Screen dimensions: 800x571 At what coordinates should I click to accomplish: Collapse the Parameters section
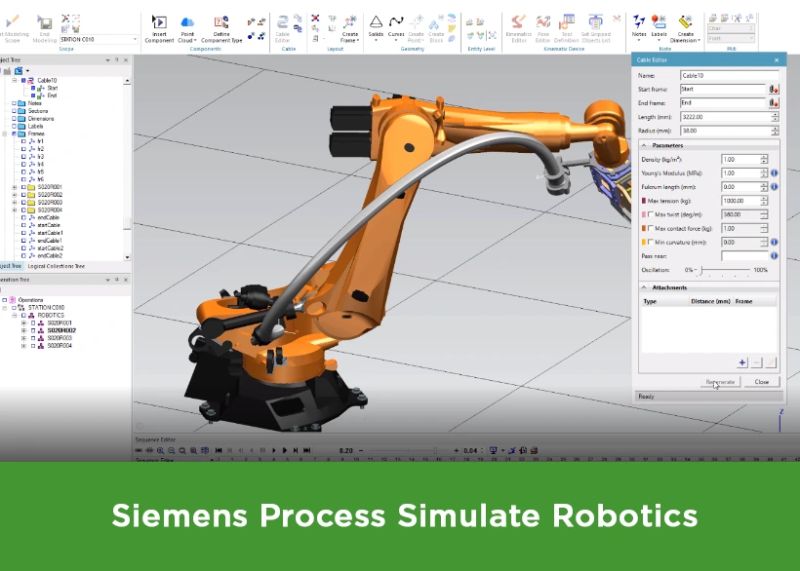click(x=644, y=145)
